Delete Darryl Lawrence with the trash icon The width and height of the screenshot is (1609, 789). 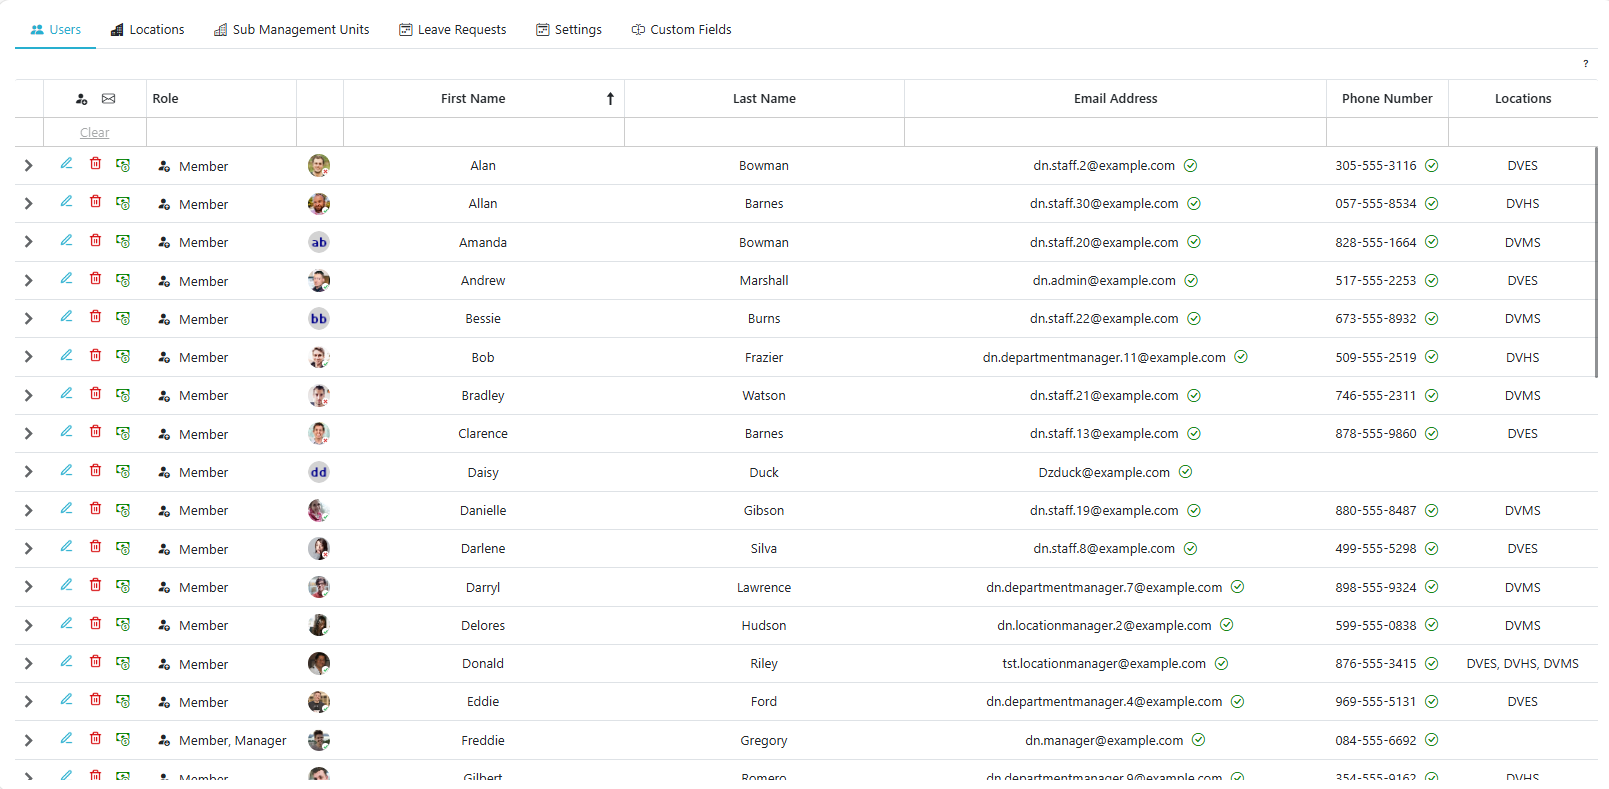tap(95, 586)
